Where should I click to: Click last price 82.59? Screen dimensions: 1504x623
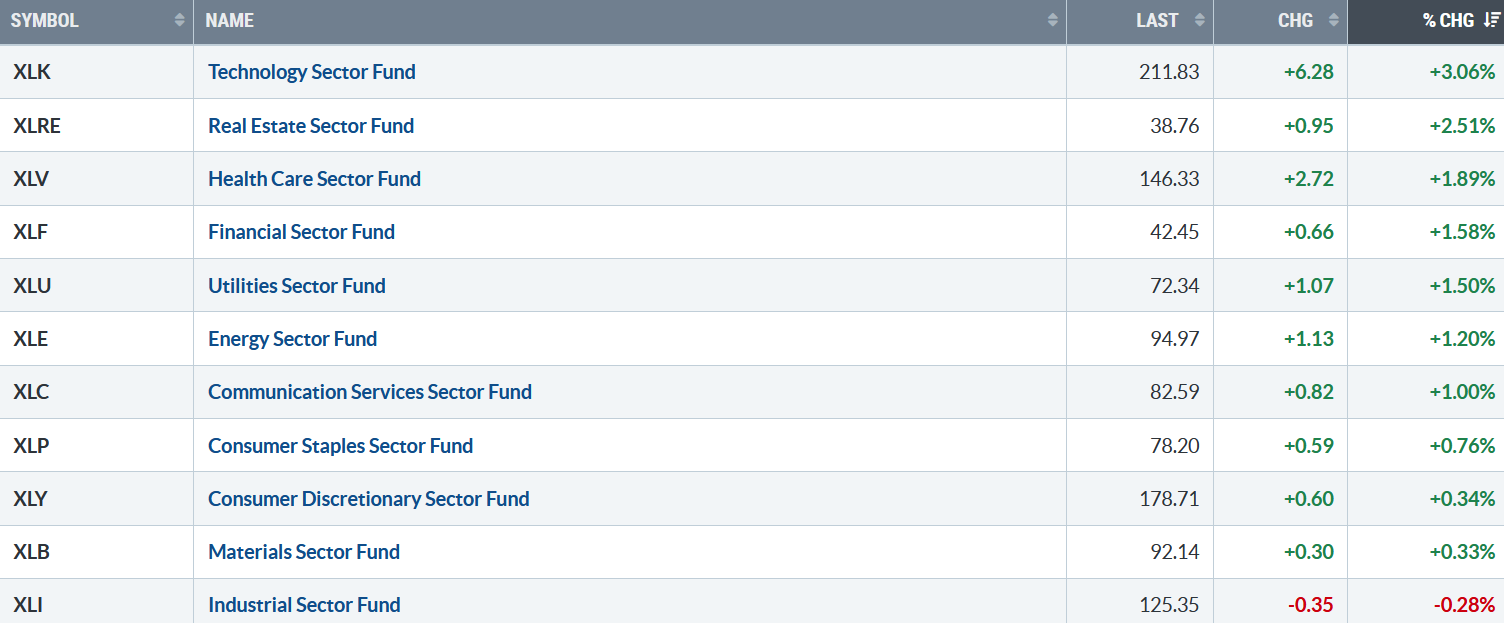[1174, 392]
